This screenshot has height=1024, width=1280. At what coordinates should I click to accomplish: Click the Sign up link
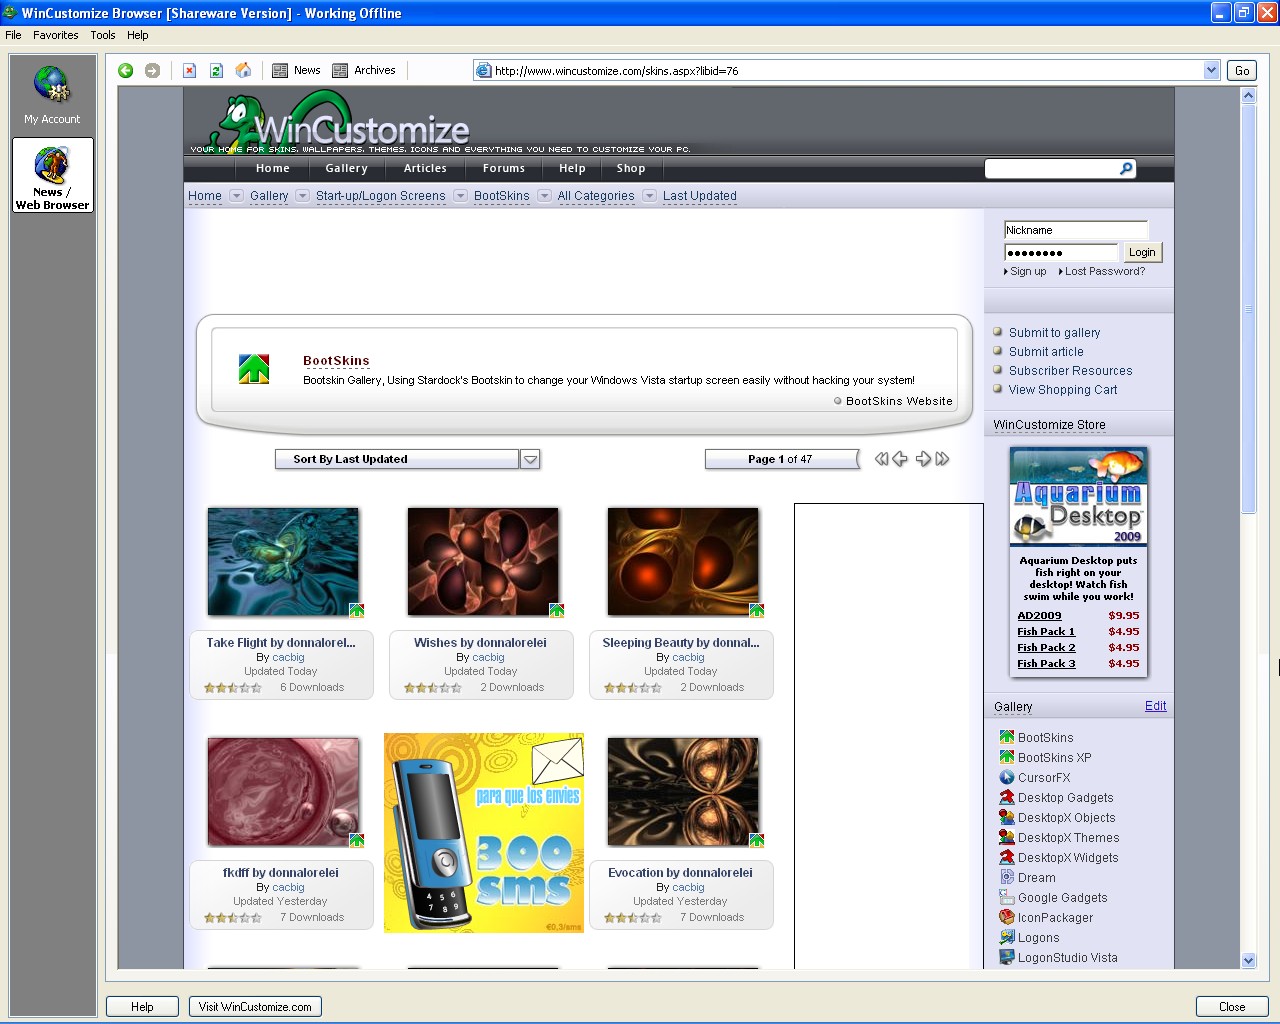(x=1028, y=271)
